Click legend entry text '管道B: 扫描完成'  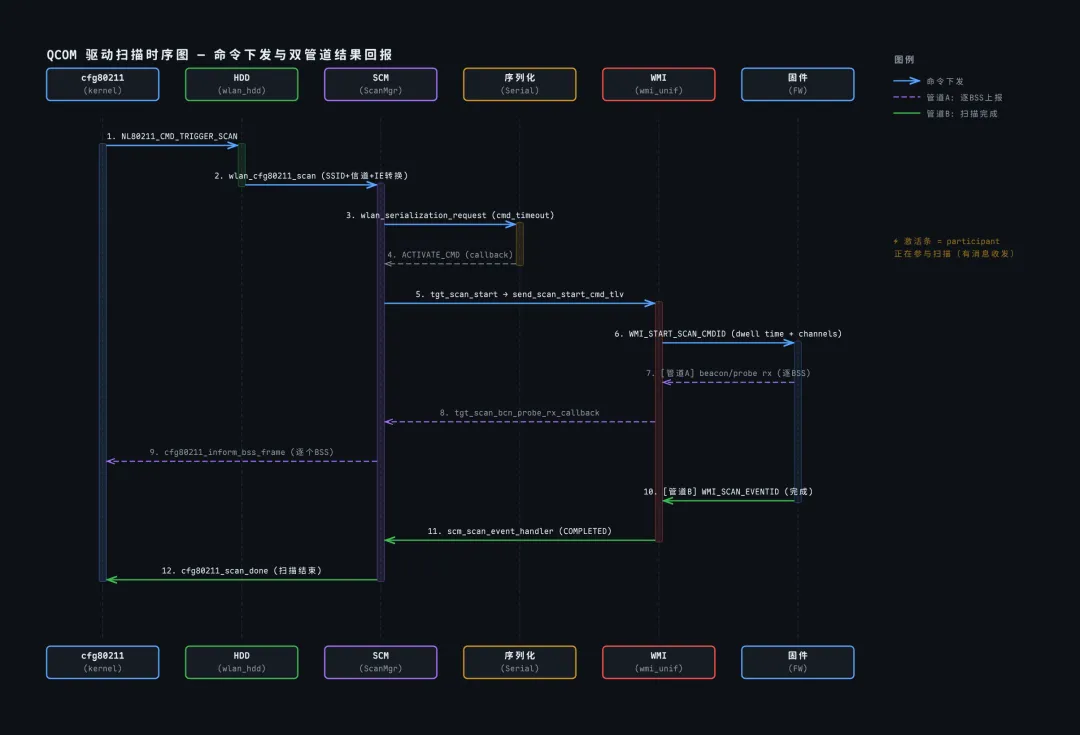pos(962,114)
